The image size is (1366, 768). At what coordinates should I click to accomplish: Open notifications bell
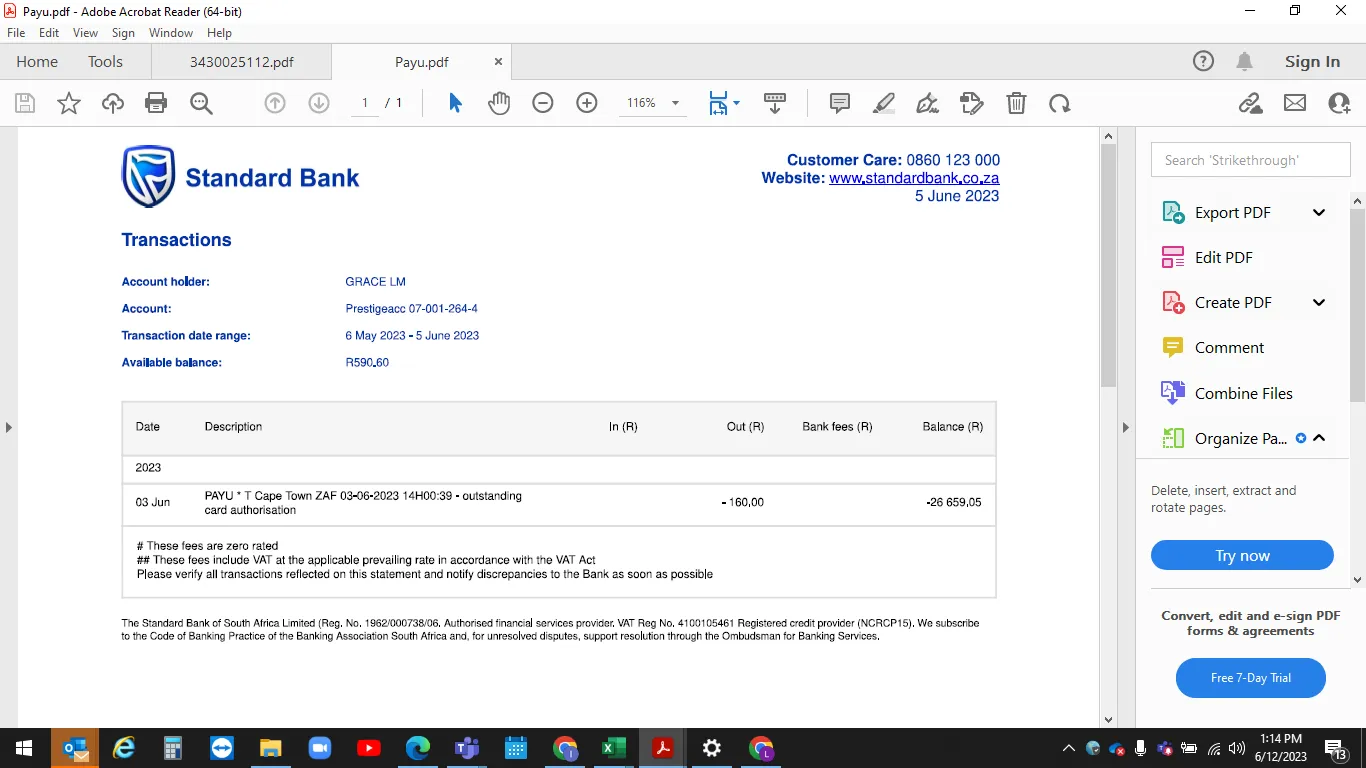1244,61
